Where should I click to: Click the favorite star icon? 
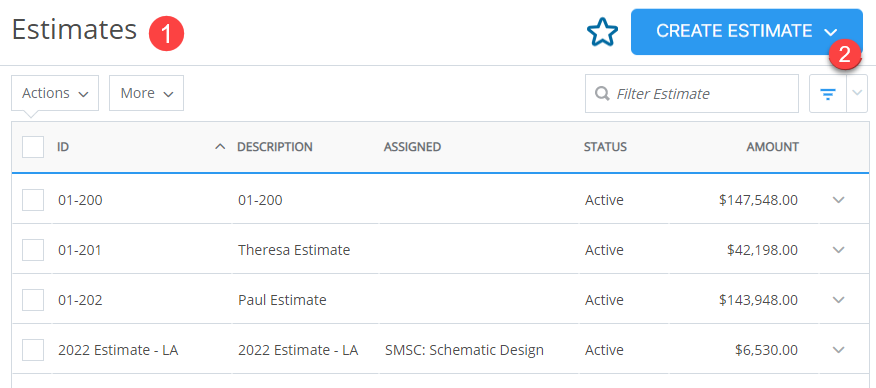pos(602,32)
